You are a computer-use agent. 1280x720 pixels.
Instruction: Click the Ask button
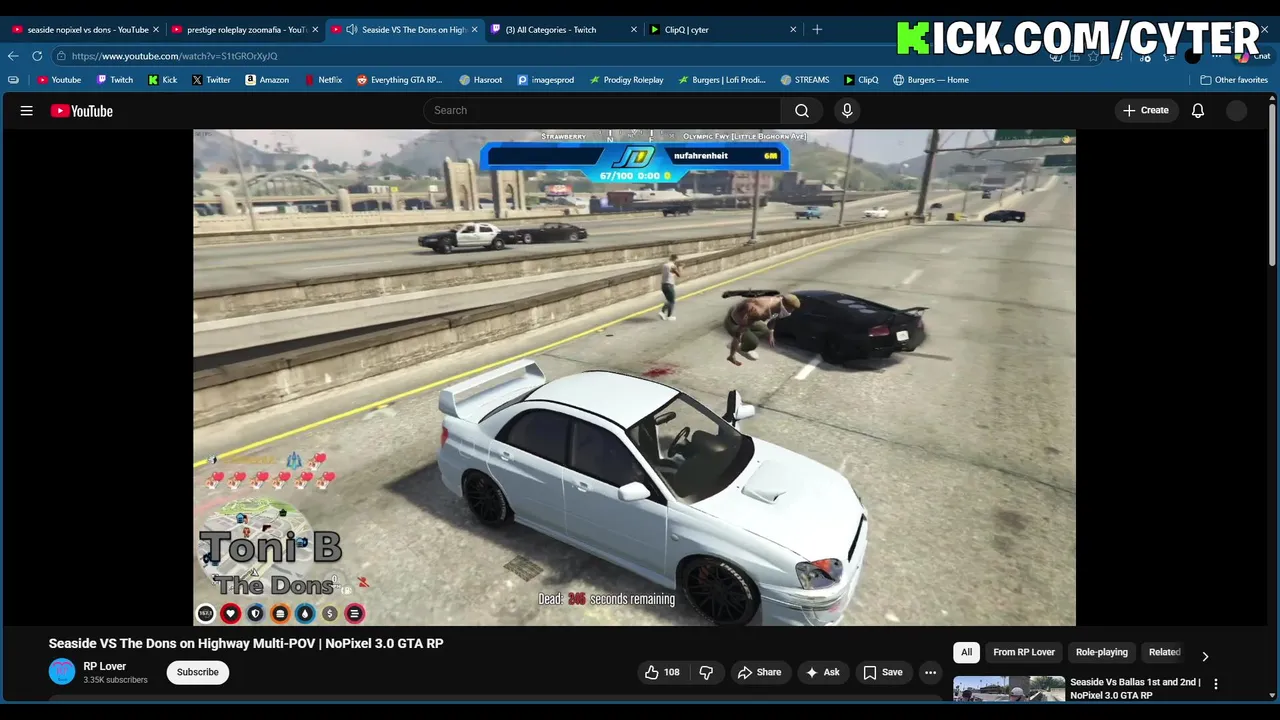[x=822, y=672]
